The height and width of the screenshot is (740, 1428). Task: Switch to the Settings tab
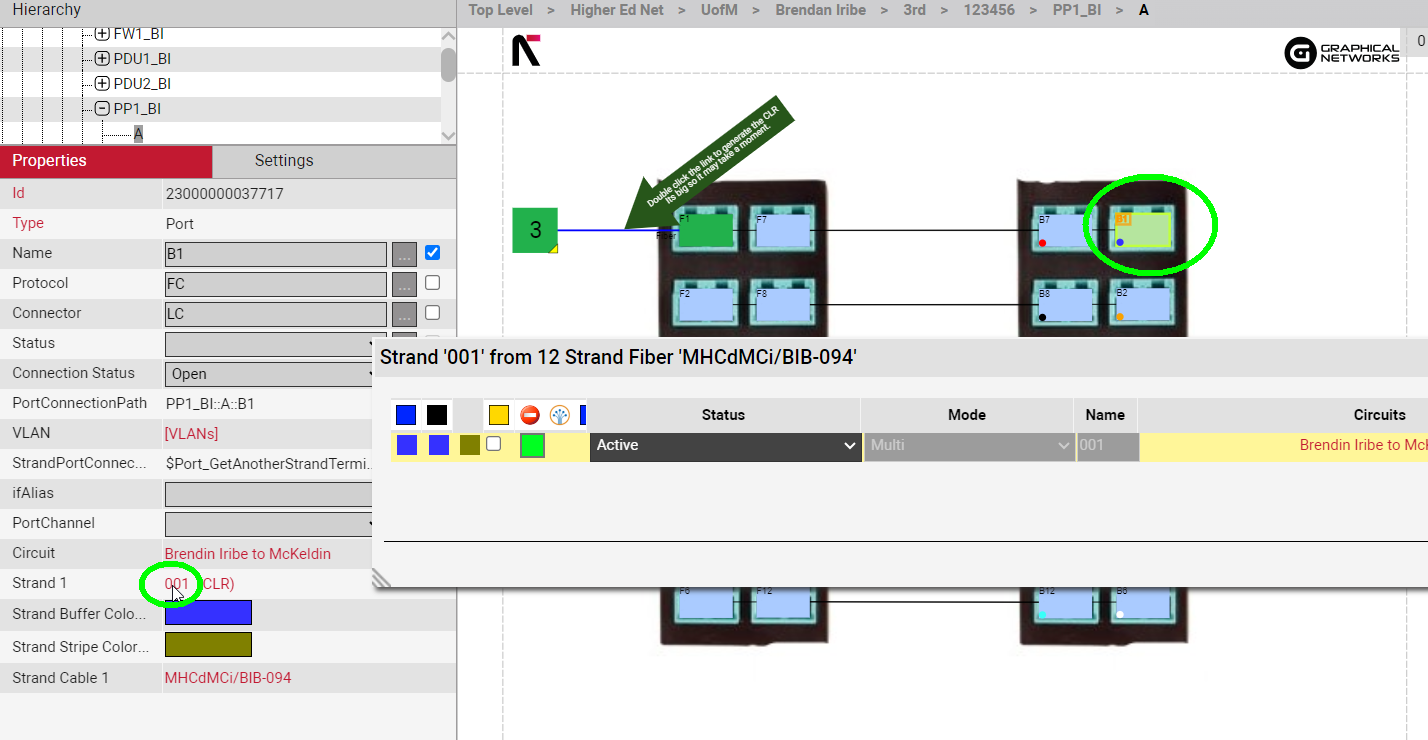point(284,161)
